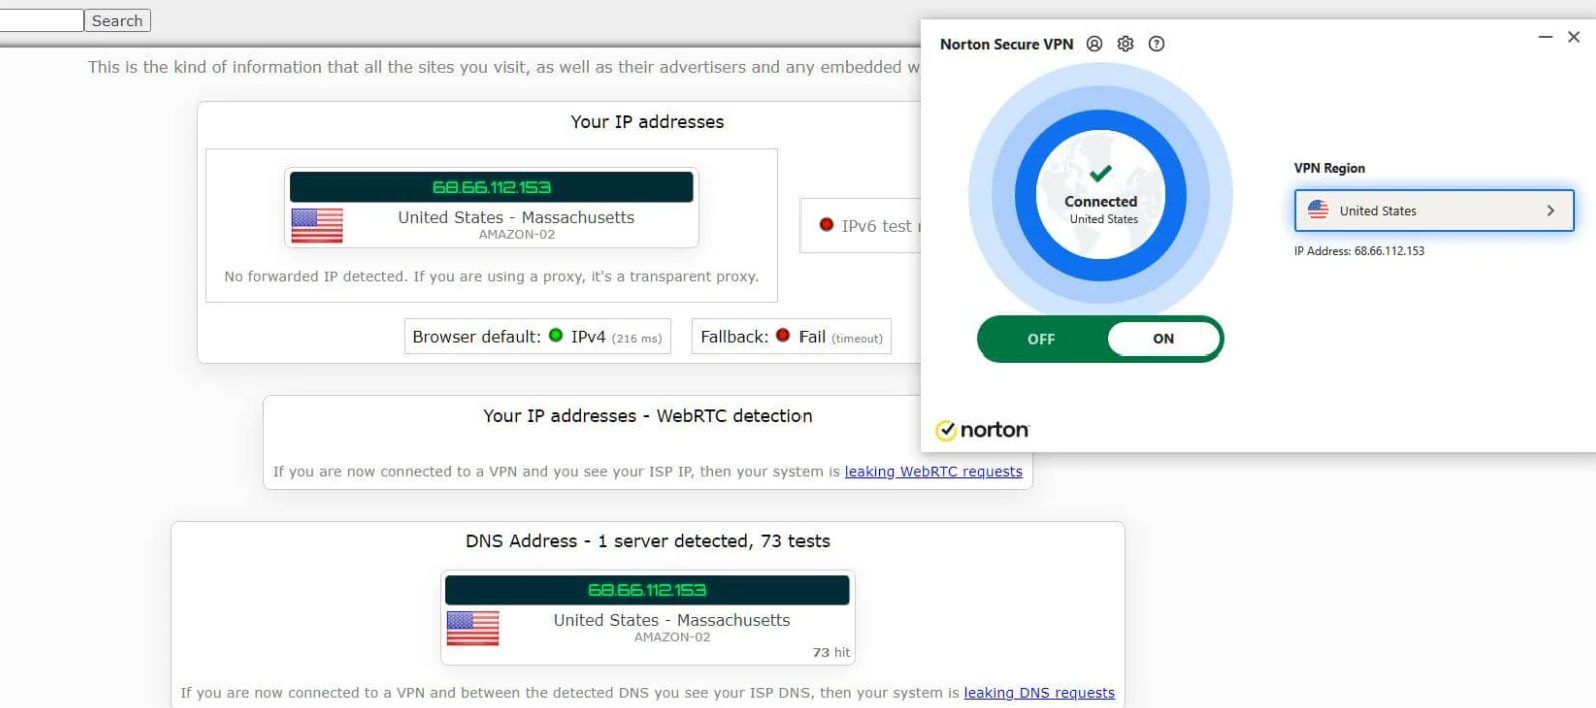Image resolution: width=1596 pixels, height=708 pixels.
Task: Click the US flag icon in VPN Region
Action: pos(1318,210)
